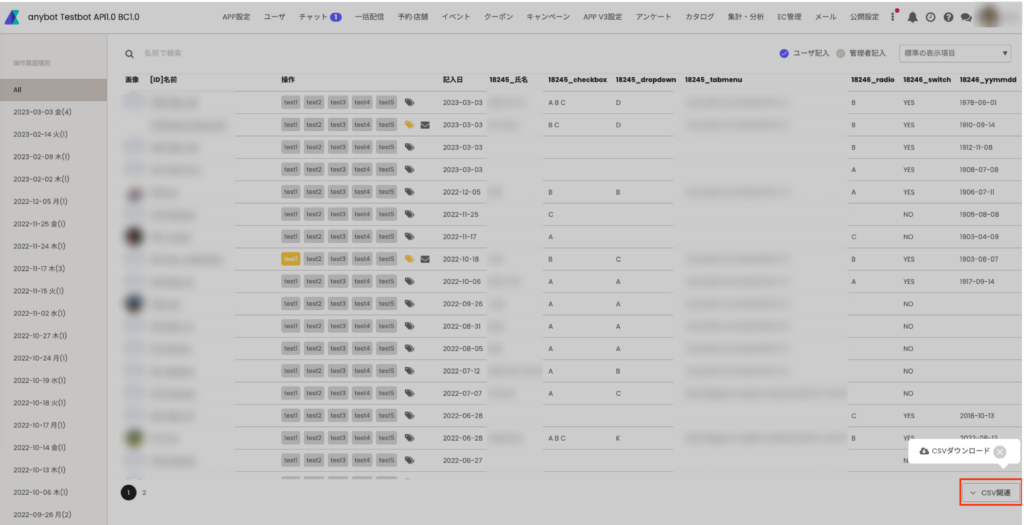Open the notifications bell icon
The width and height of the screenshot is (1024, 525).
click(912, 17)
